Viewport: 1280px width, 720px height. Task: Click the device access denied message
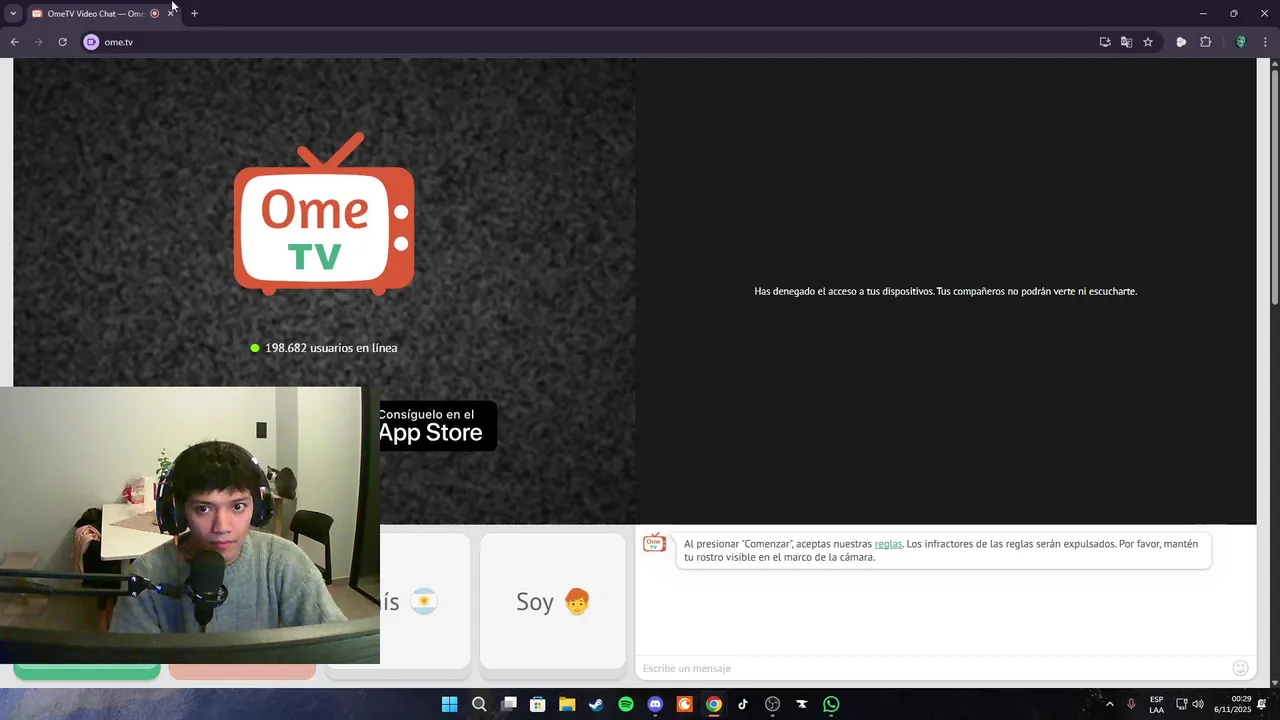tap(945, 291)
